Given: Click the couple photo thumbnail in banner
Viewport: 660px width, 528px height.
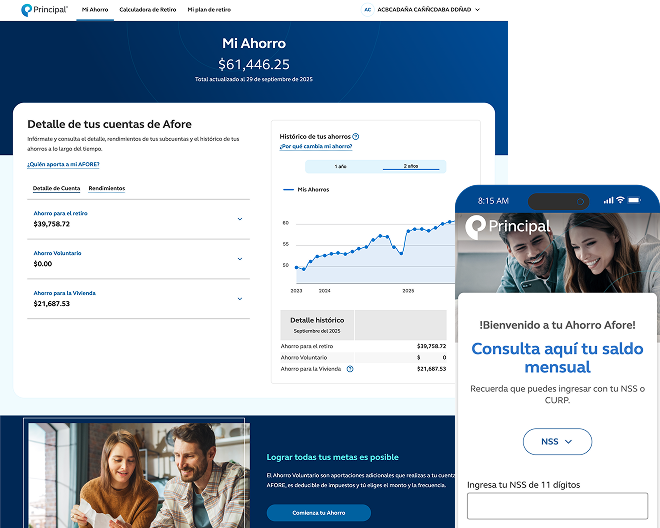Looking at the screenshot, I should 139,475.
